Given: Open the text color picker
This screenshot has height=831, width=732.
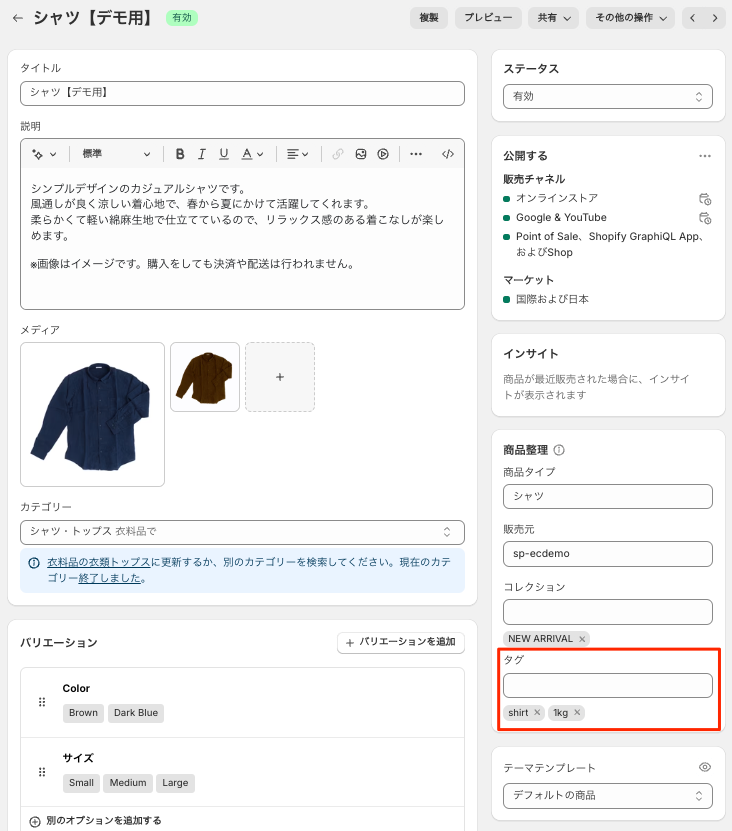Looking at the screenshot, I should [x=251, y=154].
